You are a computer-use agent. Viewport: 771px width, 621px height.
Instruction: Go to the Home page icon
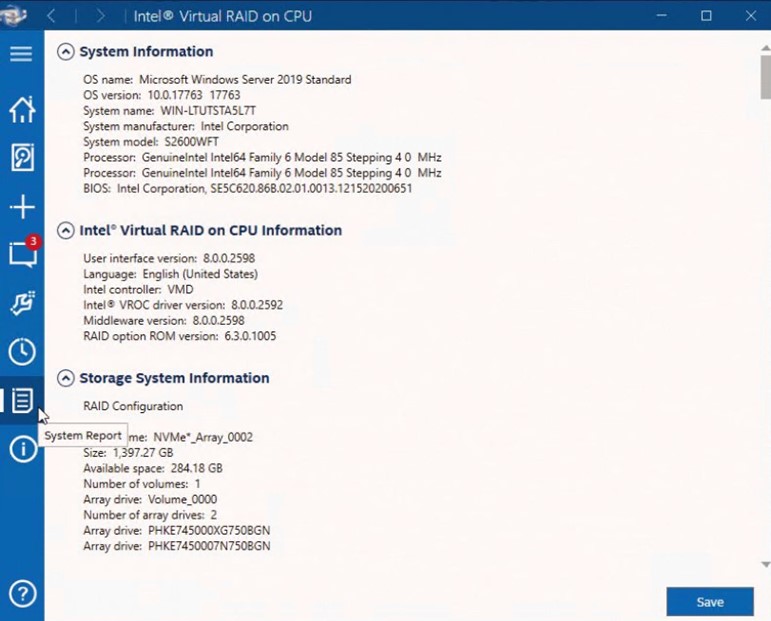coord(22,109)
